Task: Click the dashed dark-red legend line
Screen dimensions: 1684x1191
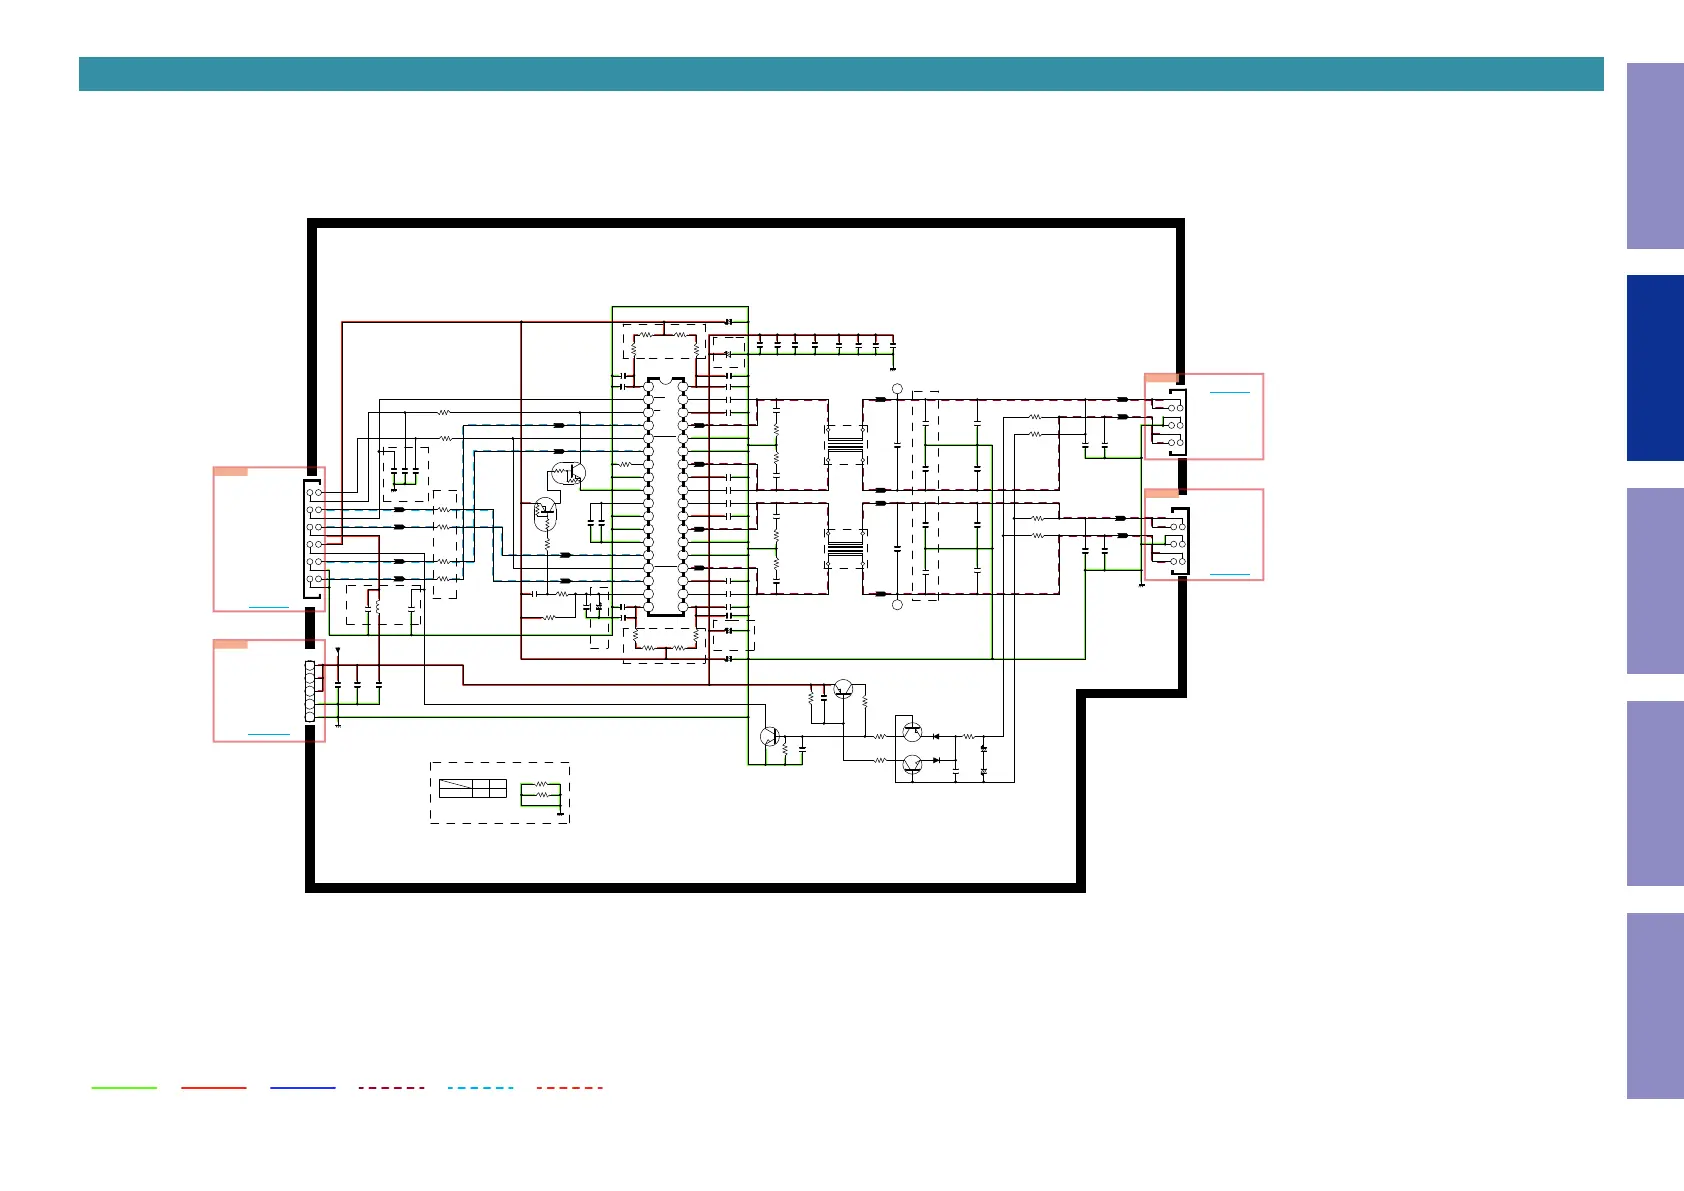Action: coord(391,1088)
